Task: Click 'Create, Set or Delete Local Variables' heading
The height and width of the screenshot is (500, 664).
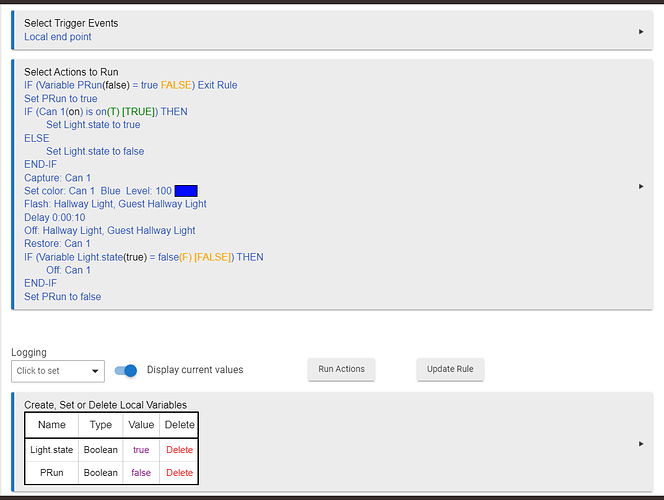Action: click(x=105, y=405)
